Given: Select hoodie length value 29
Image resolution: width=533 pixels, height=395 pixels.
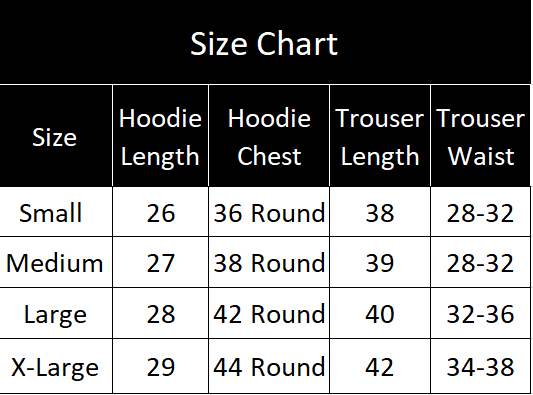Looking at the screenshot, I should 160,366.
